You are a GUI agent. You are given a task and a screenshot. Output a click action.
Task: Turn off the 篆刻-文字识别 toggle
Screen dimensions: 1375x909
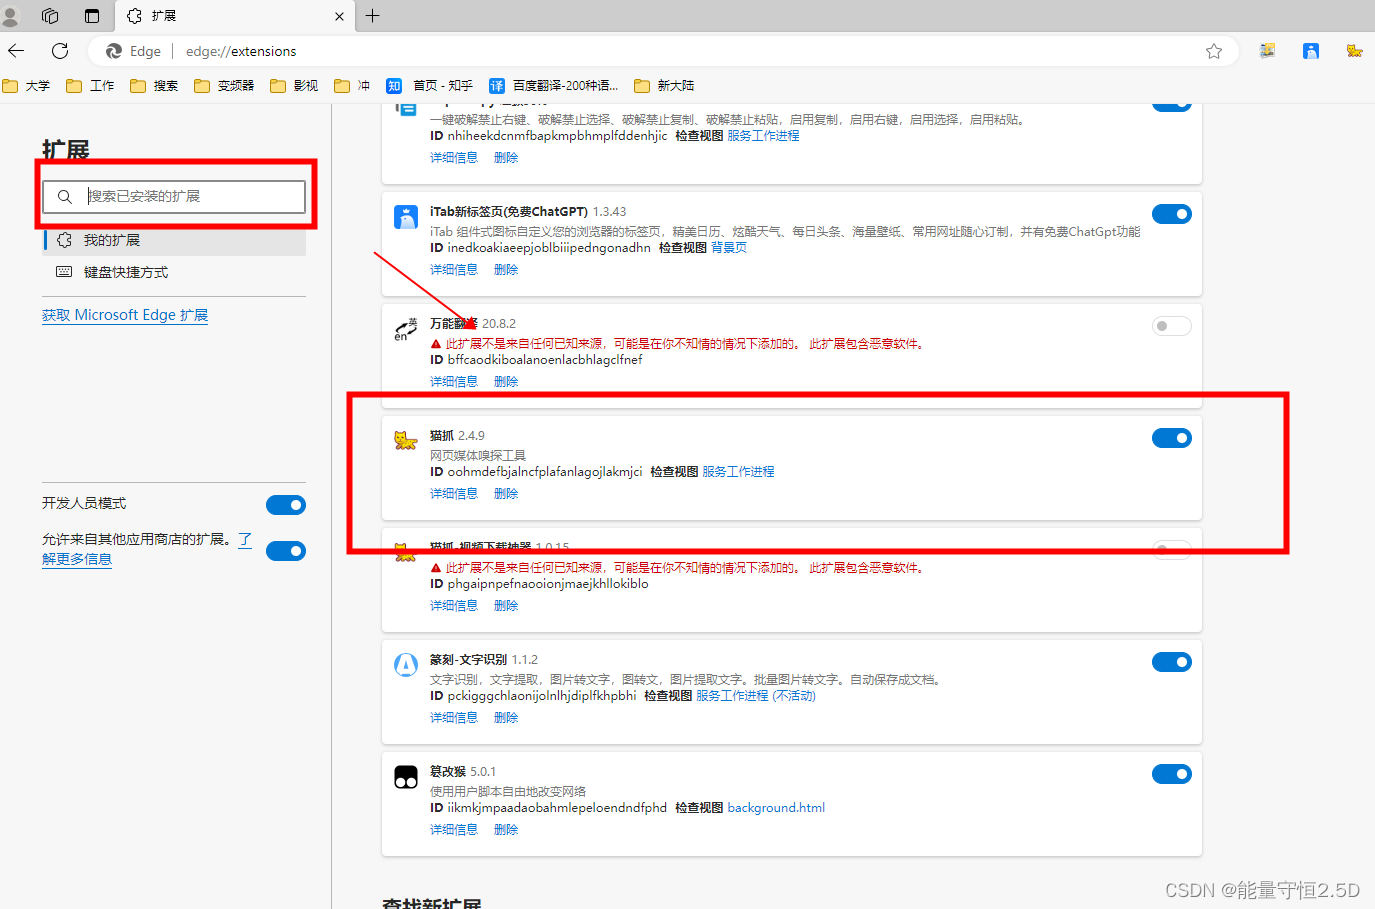(1172, 662)
